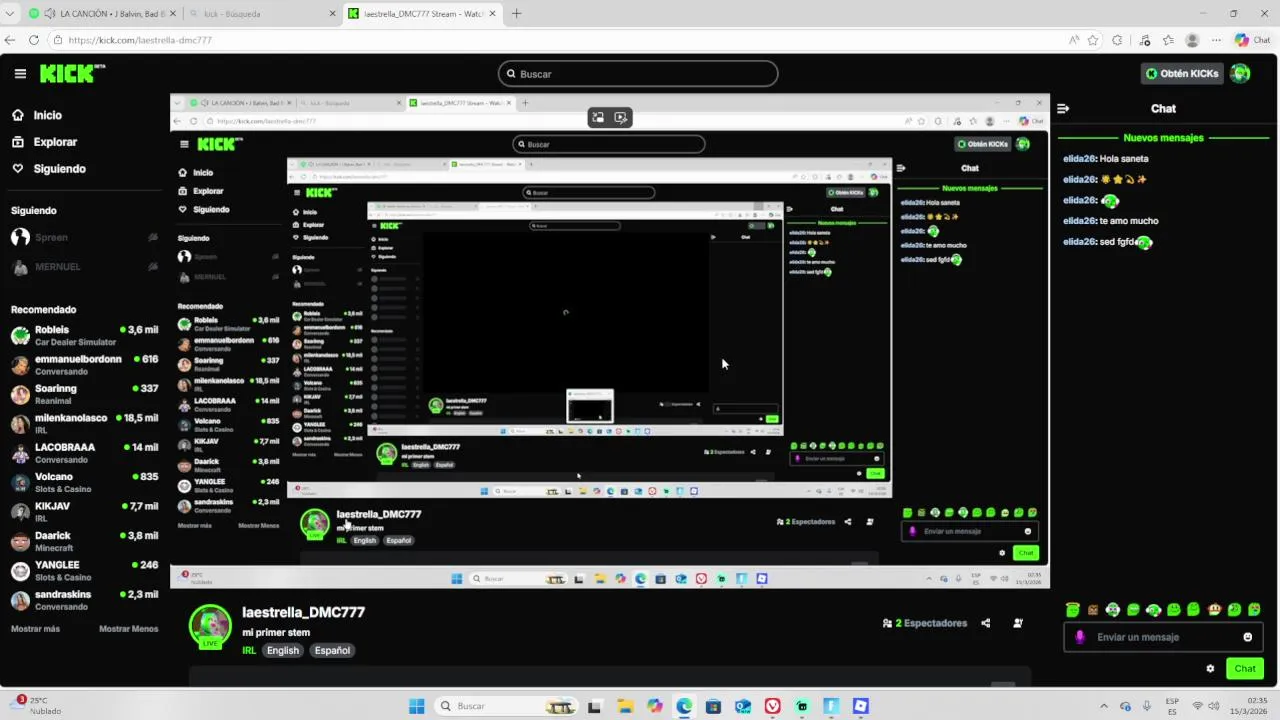This screenshot has width=1280, height=720.
Task: Open Siguiendo heart item in outer Kick sidebar
Action: click(x=48, y=169)
